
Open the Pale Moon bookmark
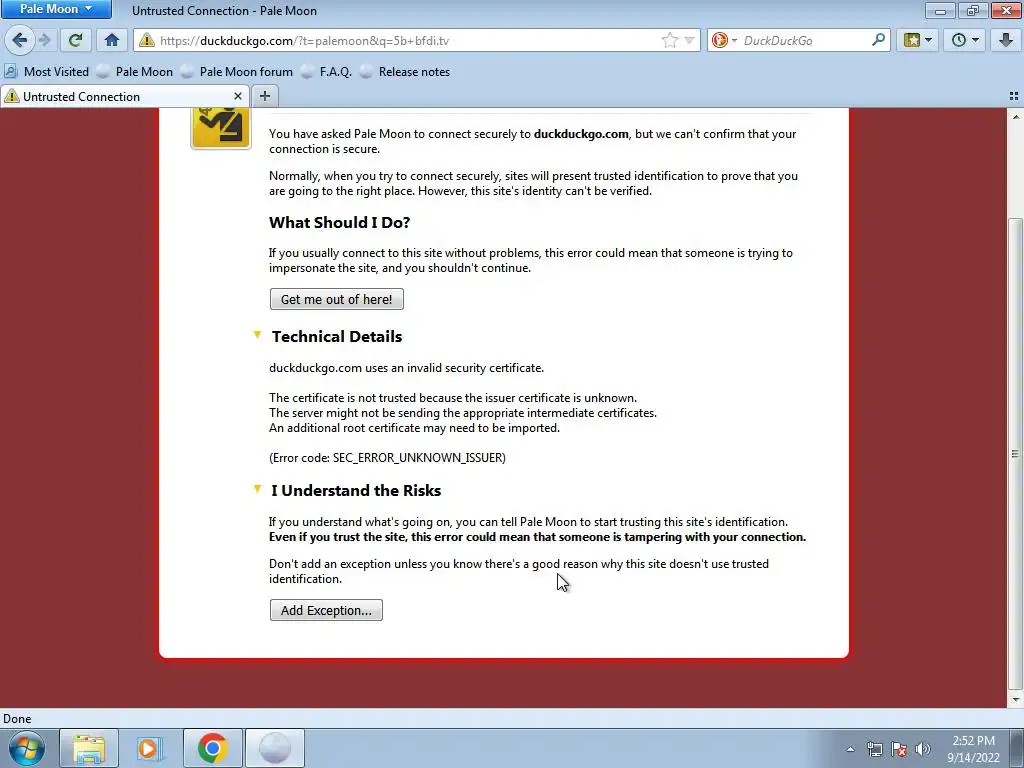tap(135, 72)
